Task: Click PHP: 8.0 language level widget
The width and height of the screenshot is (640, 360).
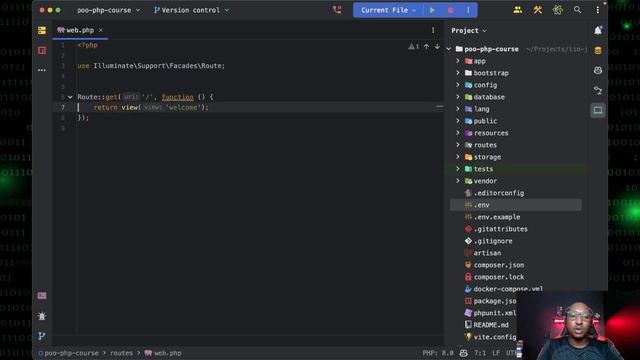Action: (x=438, y=353)
